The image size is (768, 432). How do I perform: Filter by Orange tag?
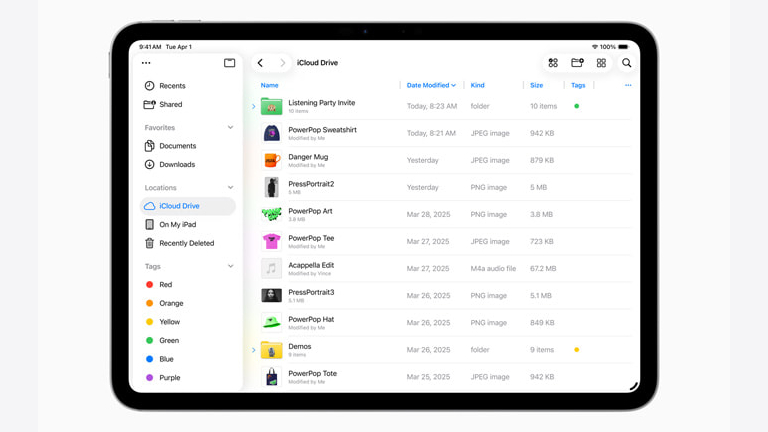click(188, 303)
